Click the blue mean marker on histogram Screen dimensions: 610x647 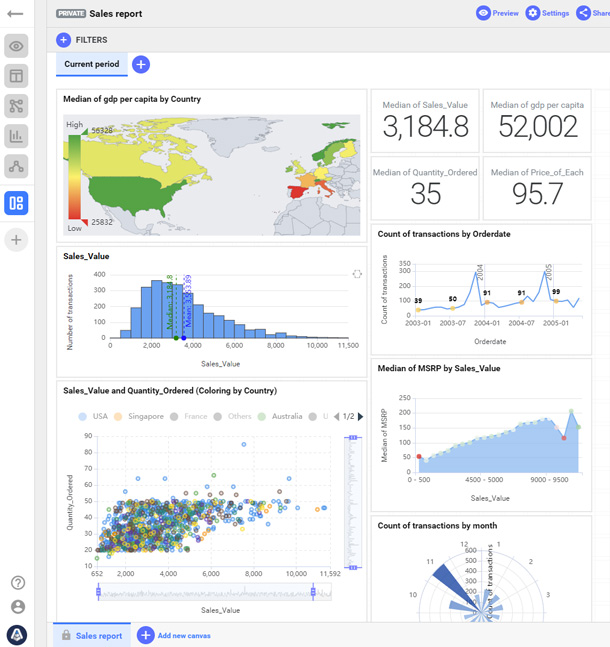click(x=184, y=338)
